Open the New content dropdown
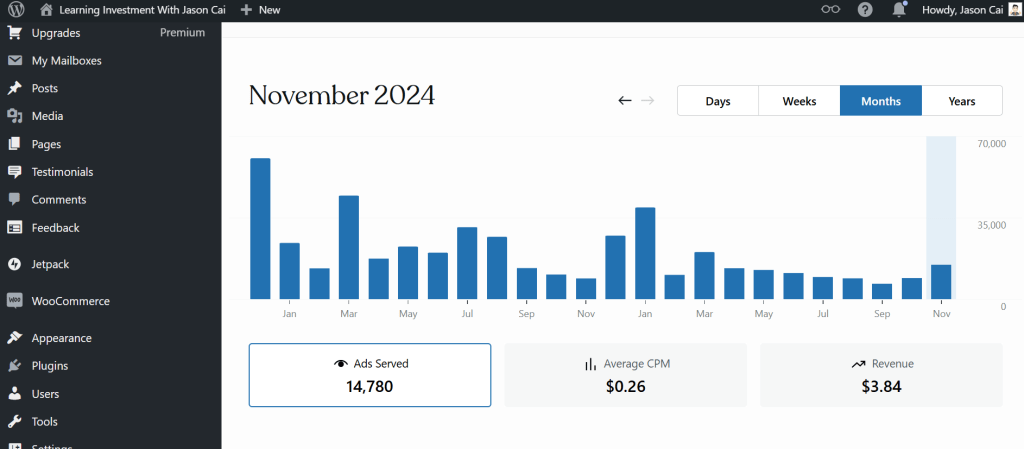The image size is (1024, 449). click(x=261, y=9)
